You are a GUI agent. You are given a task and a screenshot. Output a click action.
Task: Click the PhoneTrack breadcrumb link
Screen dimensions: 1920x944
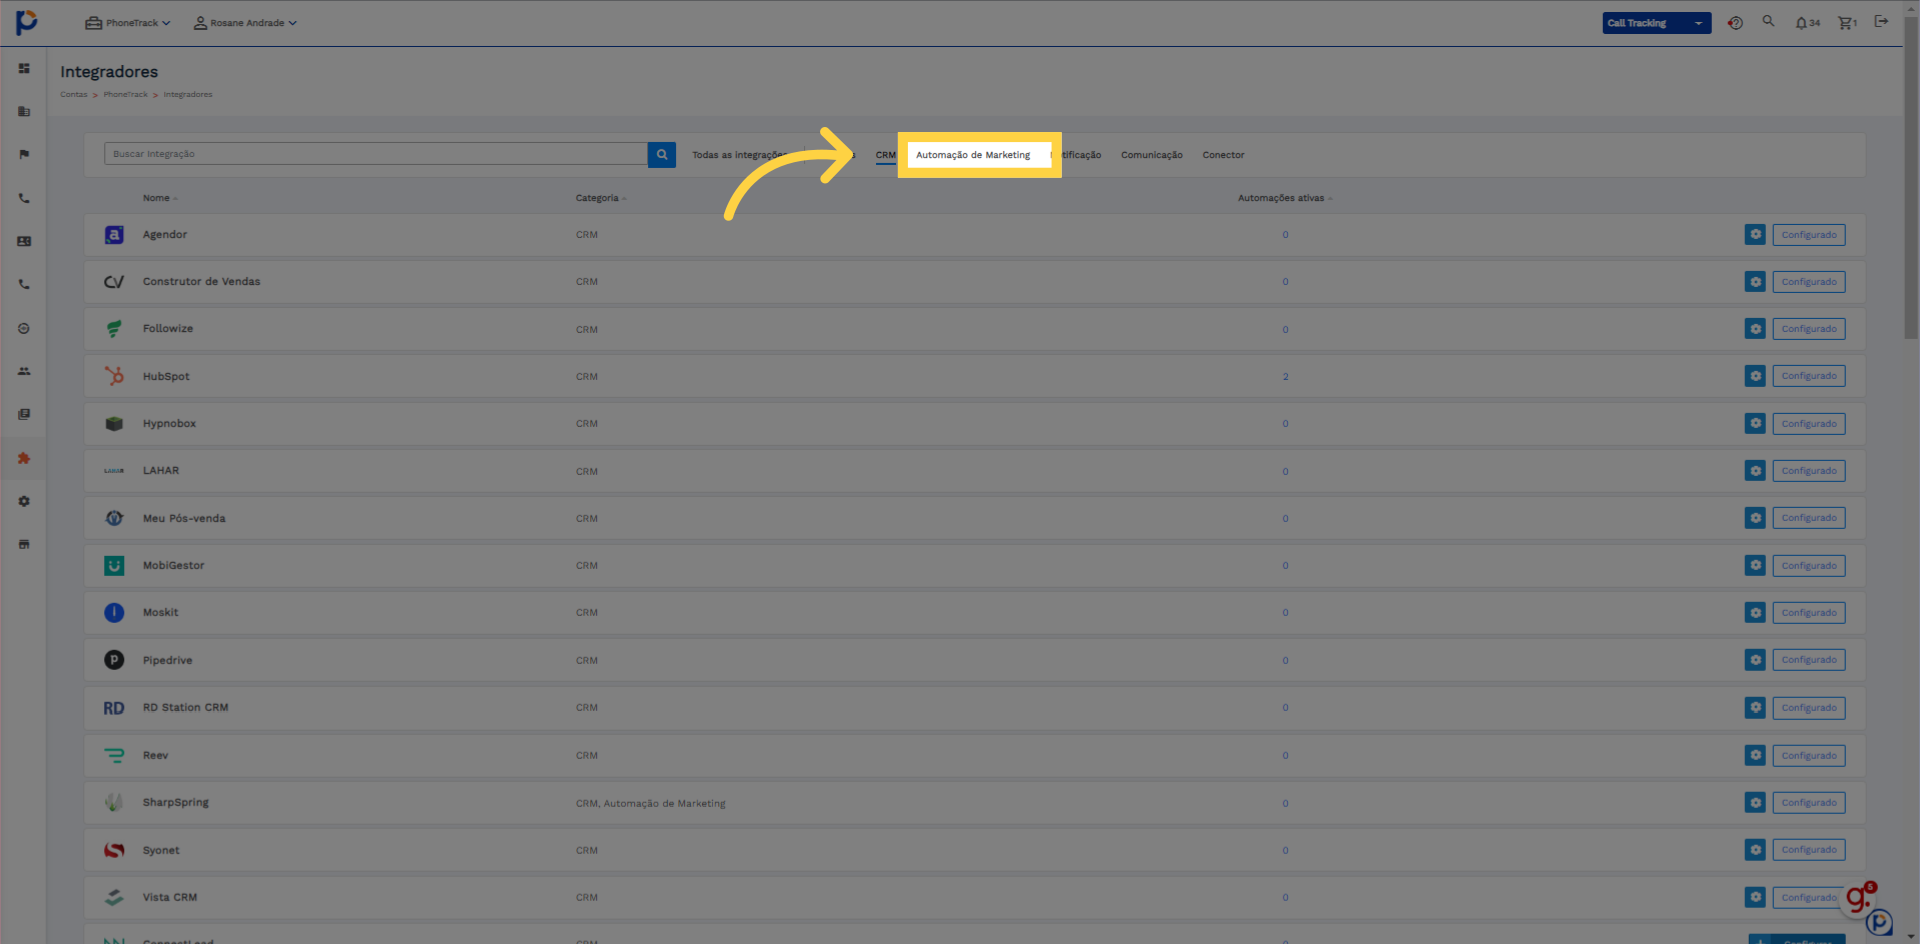[x=125, y=95]
